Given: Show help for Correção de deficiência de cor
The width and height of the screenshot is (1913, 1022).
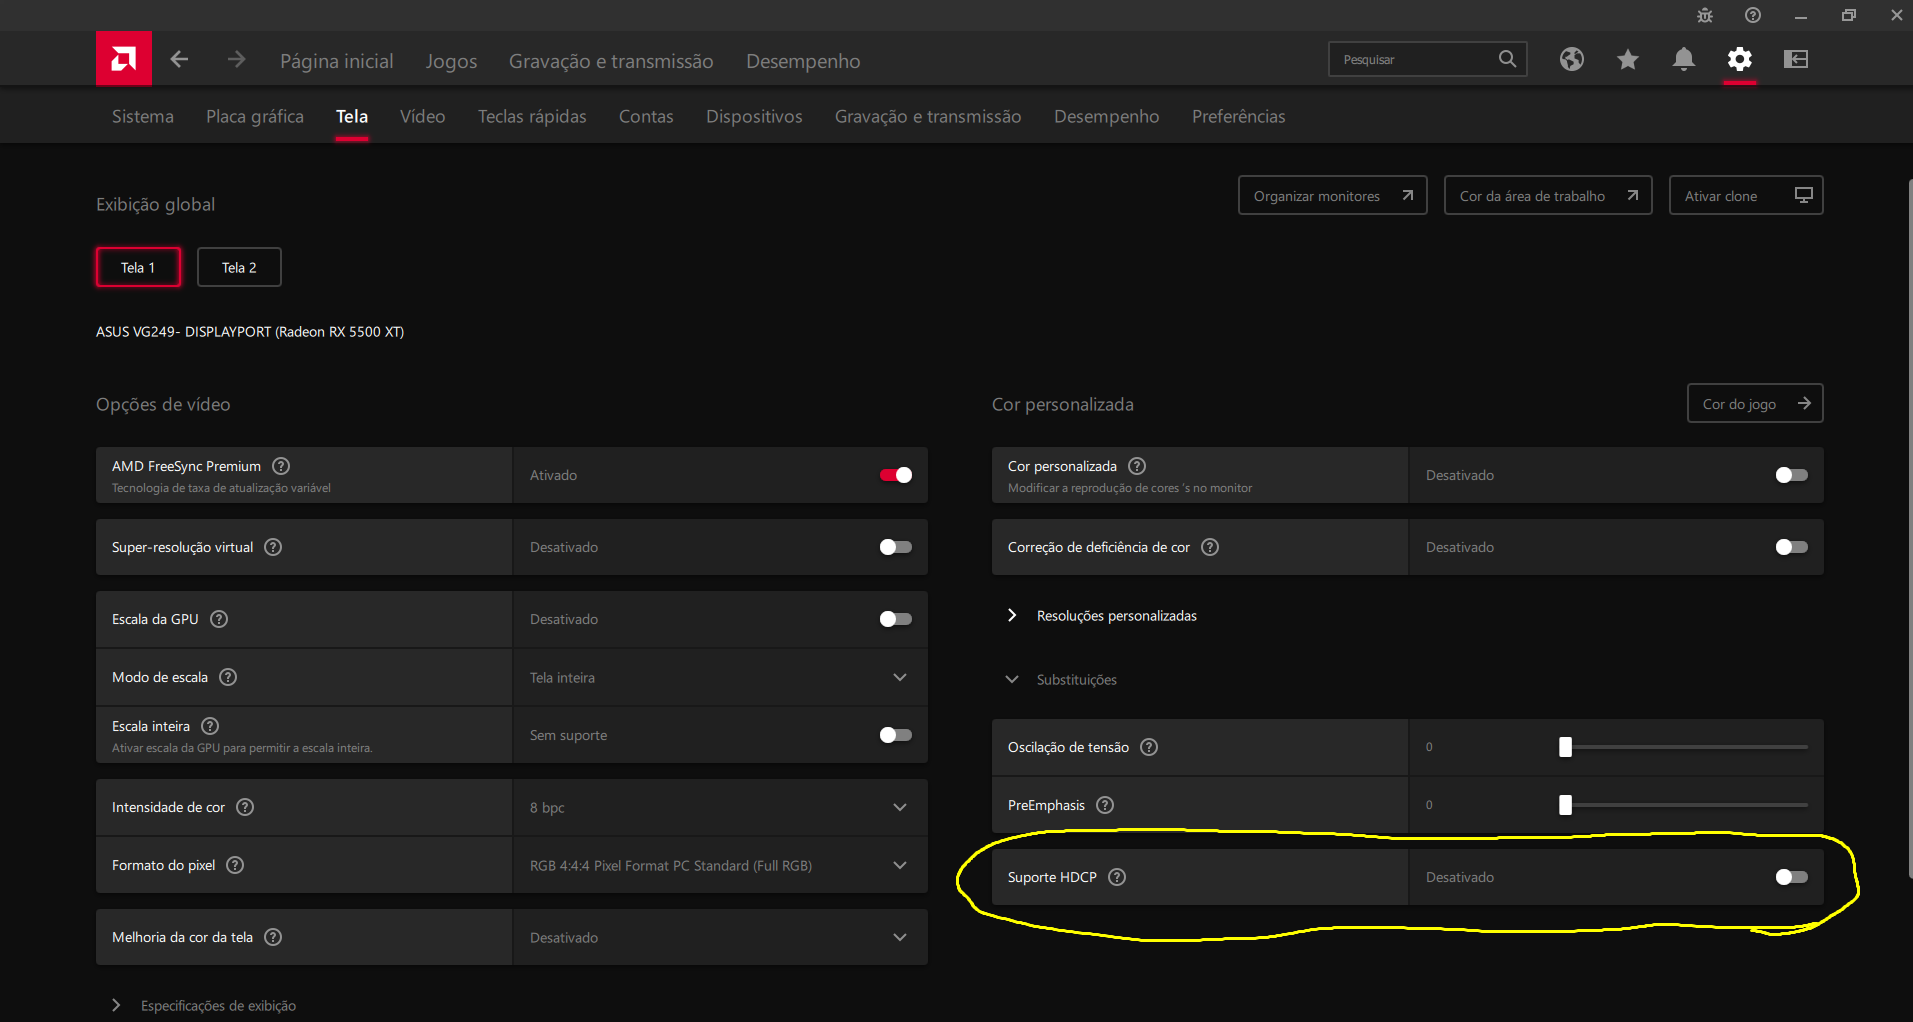Looking at the screenshot, I should [1210, 547].
